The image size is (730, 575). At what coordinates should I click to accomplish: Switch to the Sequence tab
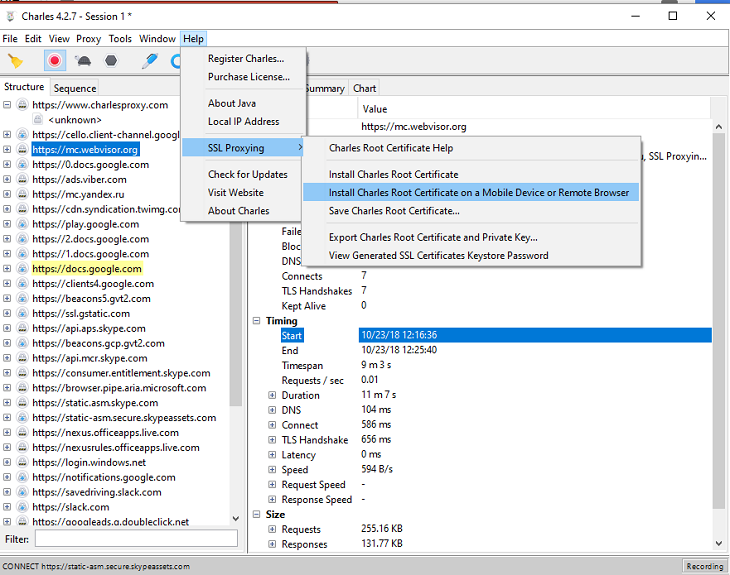74,88
